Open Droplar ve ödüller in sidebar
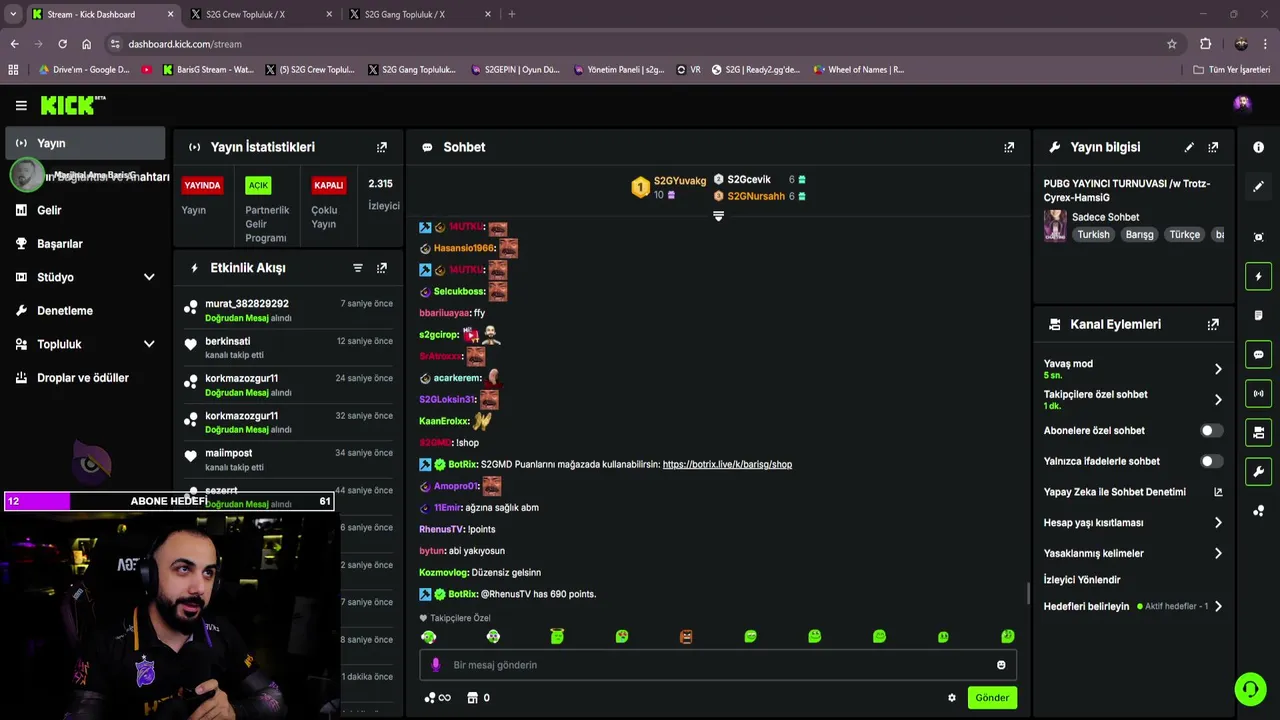Viewport: 1280px width, 720px height. pos(85,378)
